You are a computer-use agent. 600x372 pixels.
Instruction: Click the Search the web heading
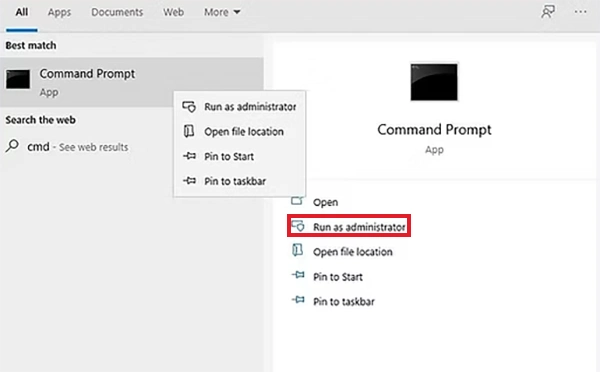pos(40,120)
